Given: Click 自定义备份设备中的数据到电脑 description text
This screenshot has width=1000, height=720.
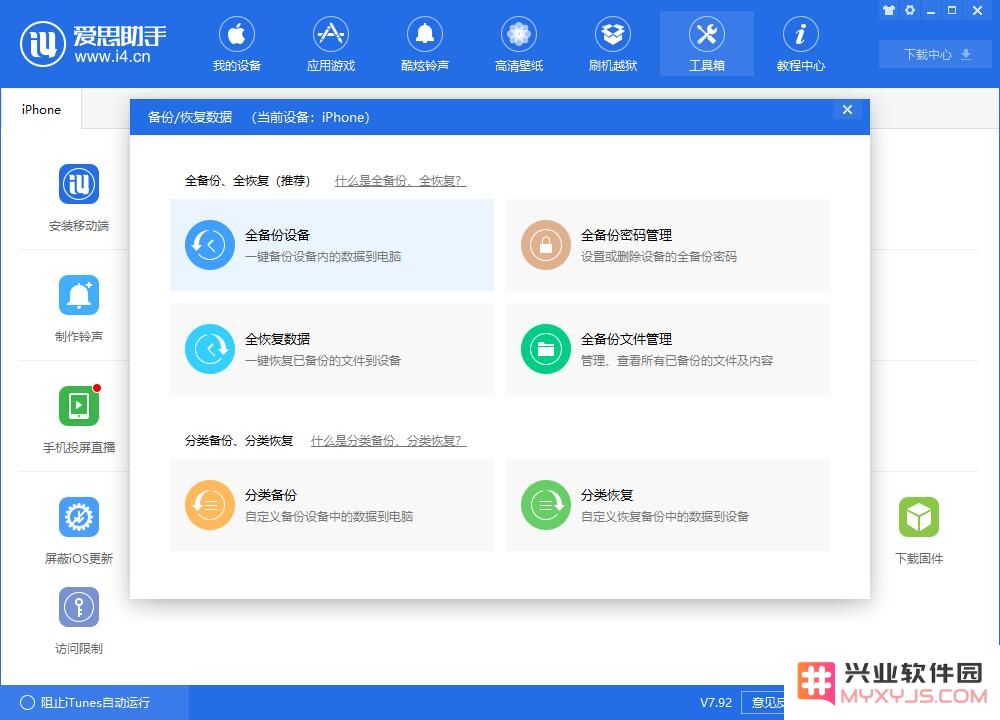Looking at the screenshot, I should pos(329,516).
